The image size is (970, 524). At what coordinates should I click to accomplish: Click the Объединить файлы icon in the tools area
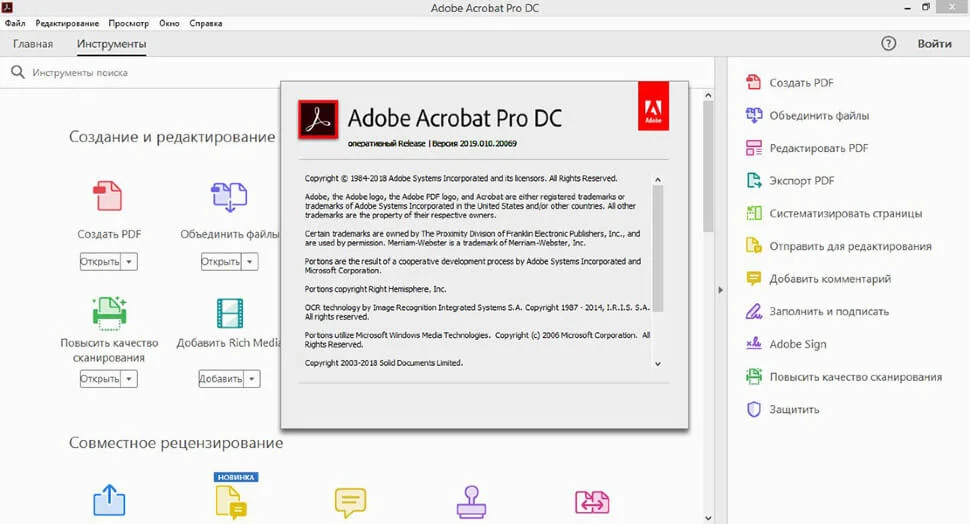229,197
